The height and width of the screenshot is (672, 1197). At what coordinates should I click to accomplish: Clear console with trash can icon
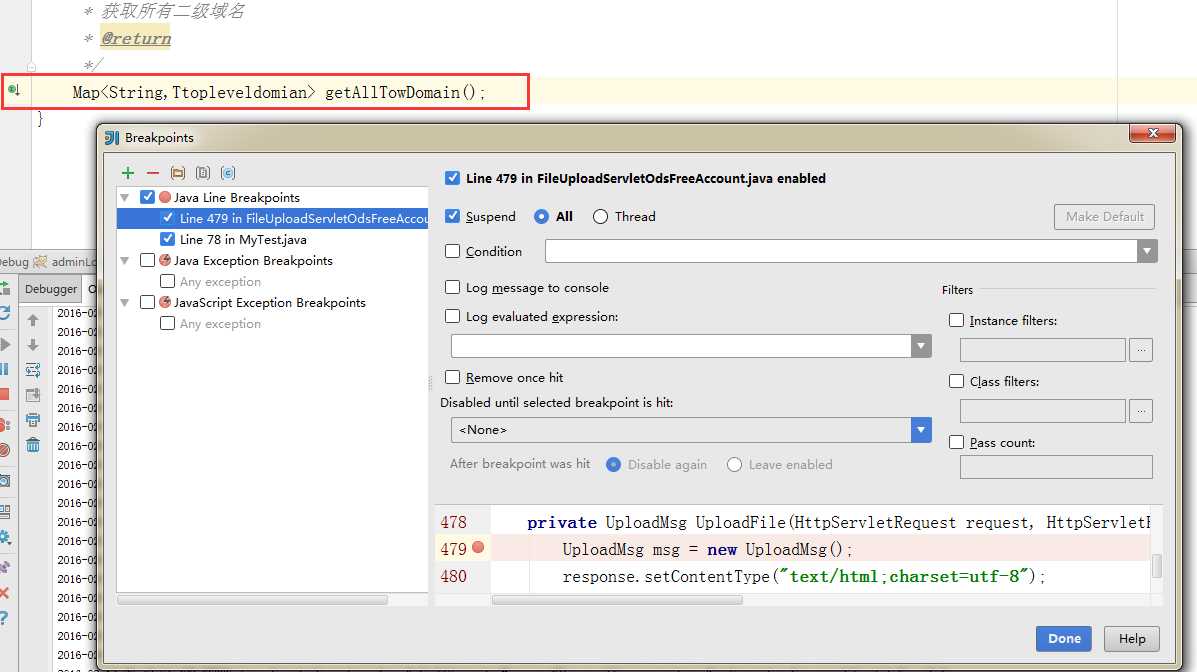(x=33, y=445)
